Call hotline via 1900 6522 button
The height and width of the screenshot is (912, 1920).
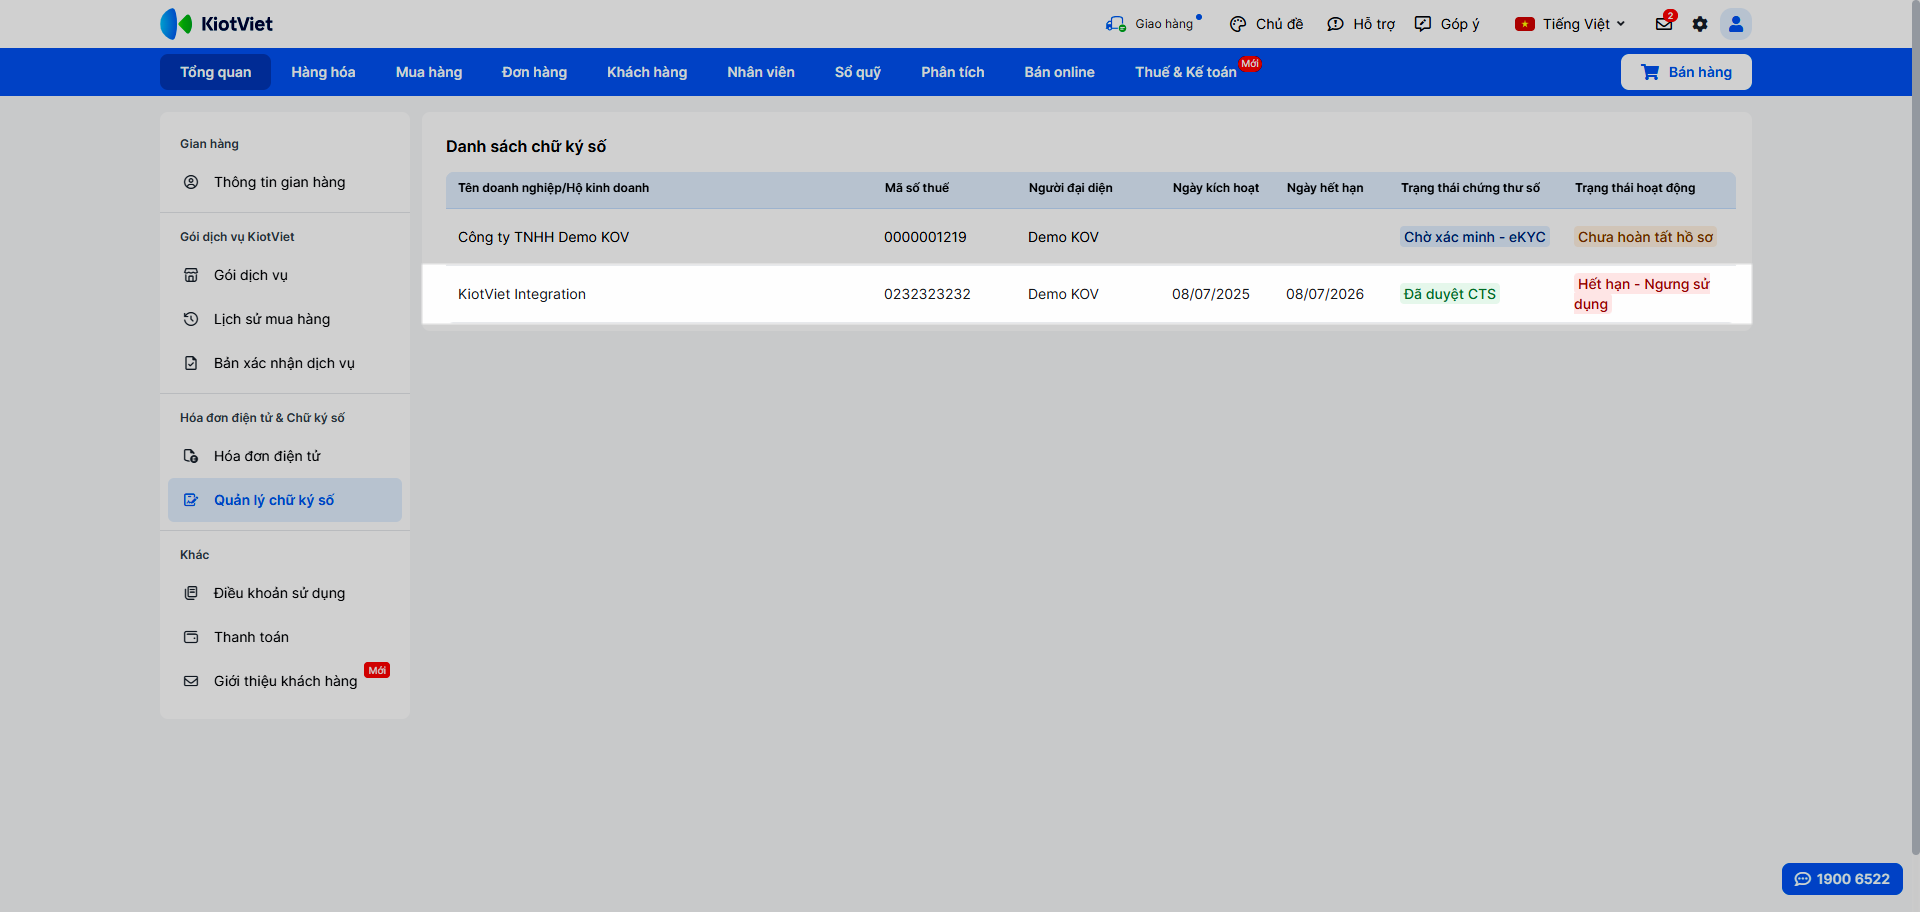1842,879
